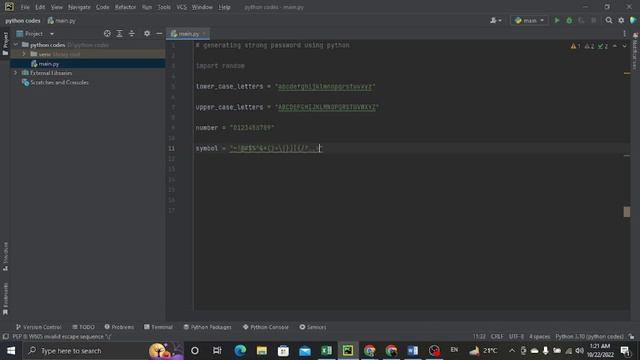Open the JetBrains toolbox icon at top right
This screenshot has width=640, height=360.
[633, 20]
